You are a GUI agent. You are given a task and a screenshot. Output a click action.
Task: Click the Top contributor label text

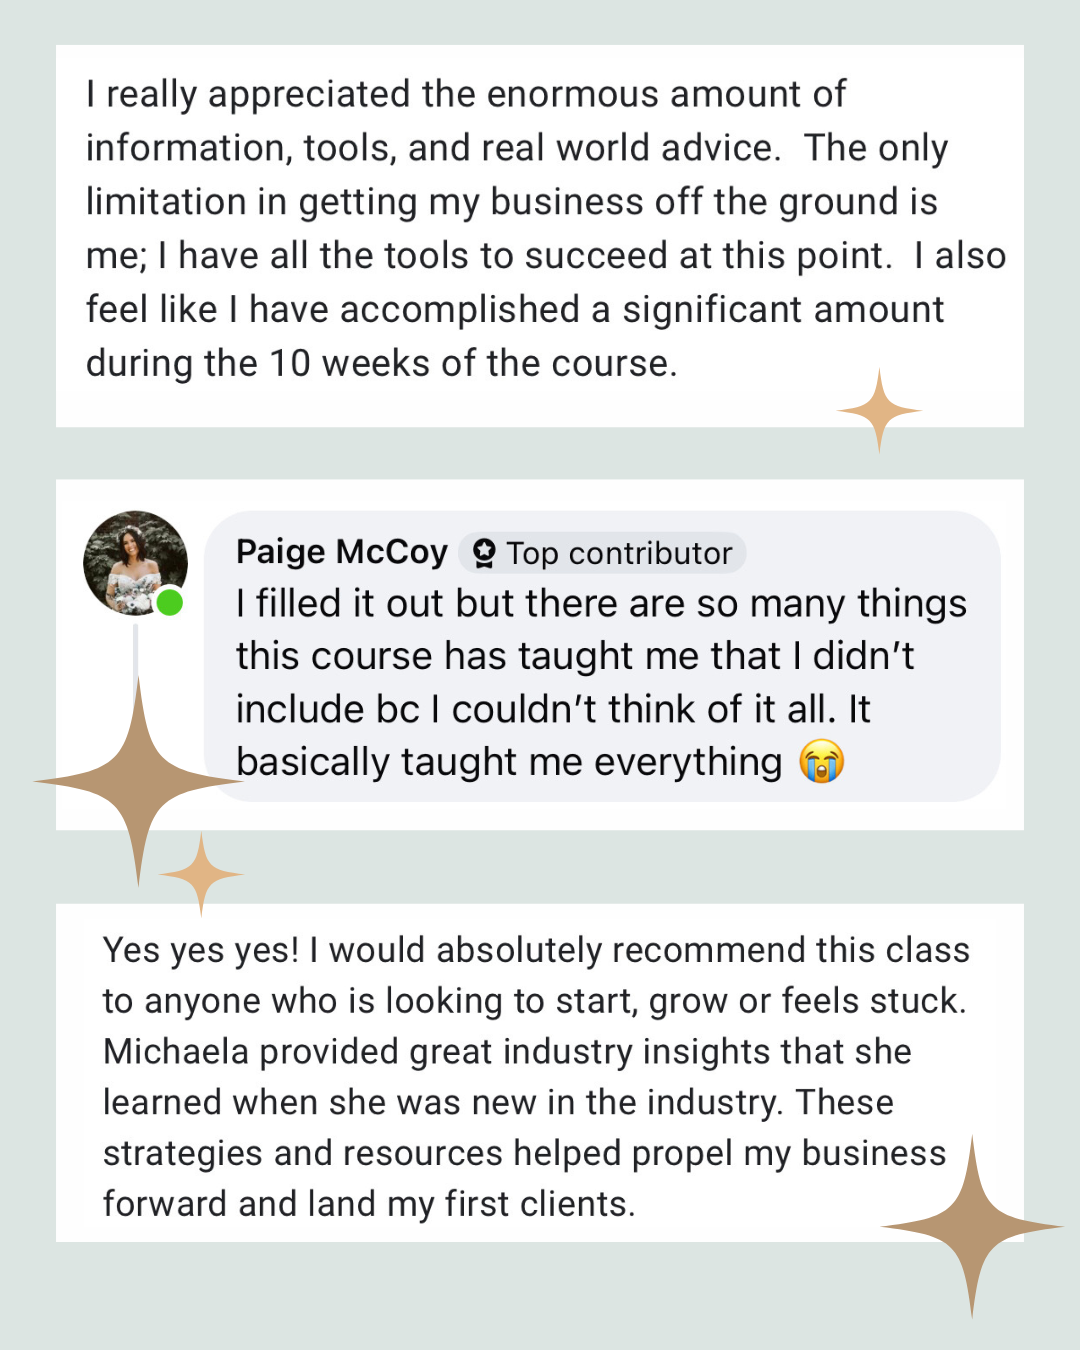(x=619, y=553)
